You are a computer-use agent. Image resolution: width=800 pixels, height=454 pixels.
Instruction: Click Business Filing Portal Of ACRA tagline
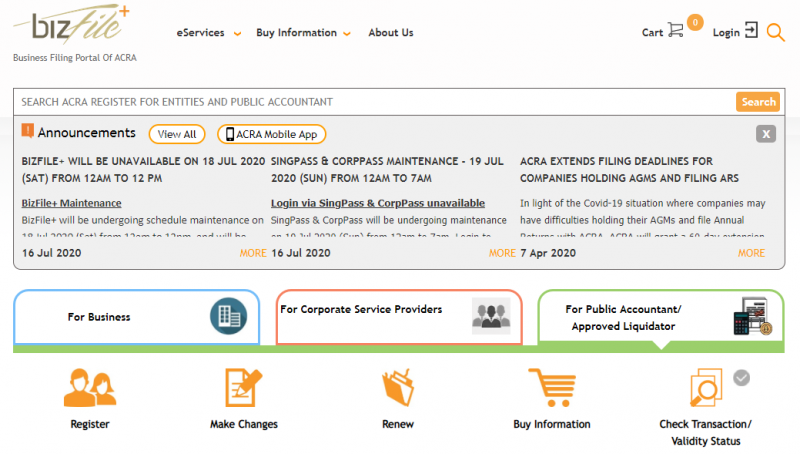(x=75, y=58)
